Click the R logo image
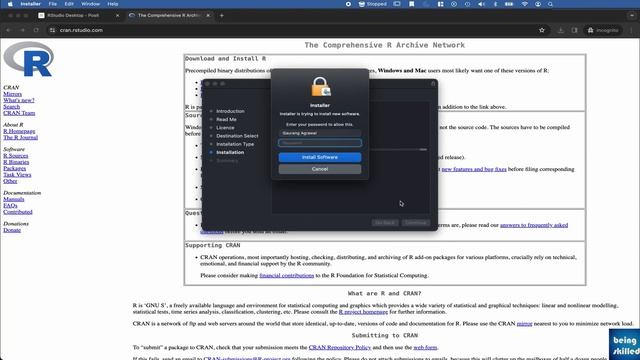The width and height of the screenshot is (640, 360). click(x=29, y=59)
